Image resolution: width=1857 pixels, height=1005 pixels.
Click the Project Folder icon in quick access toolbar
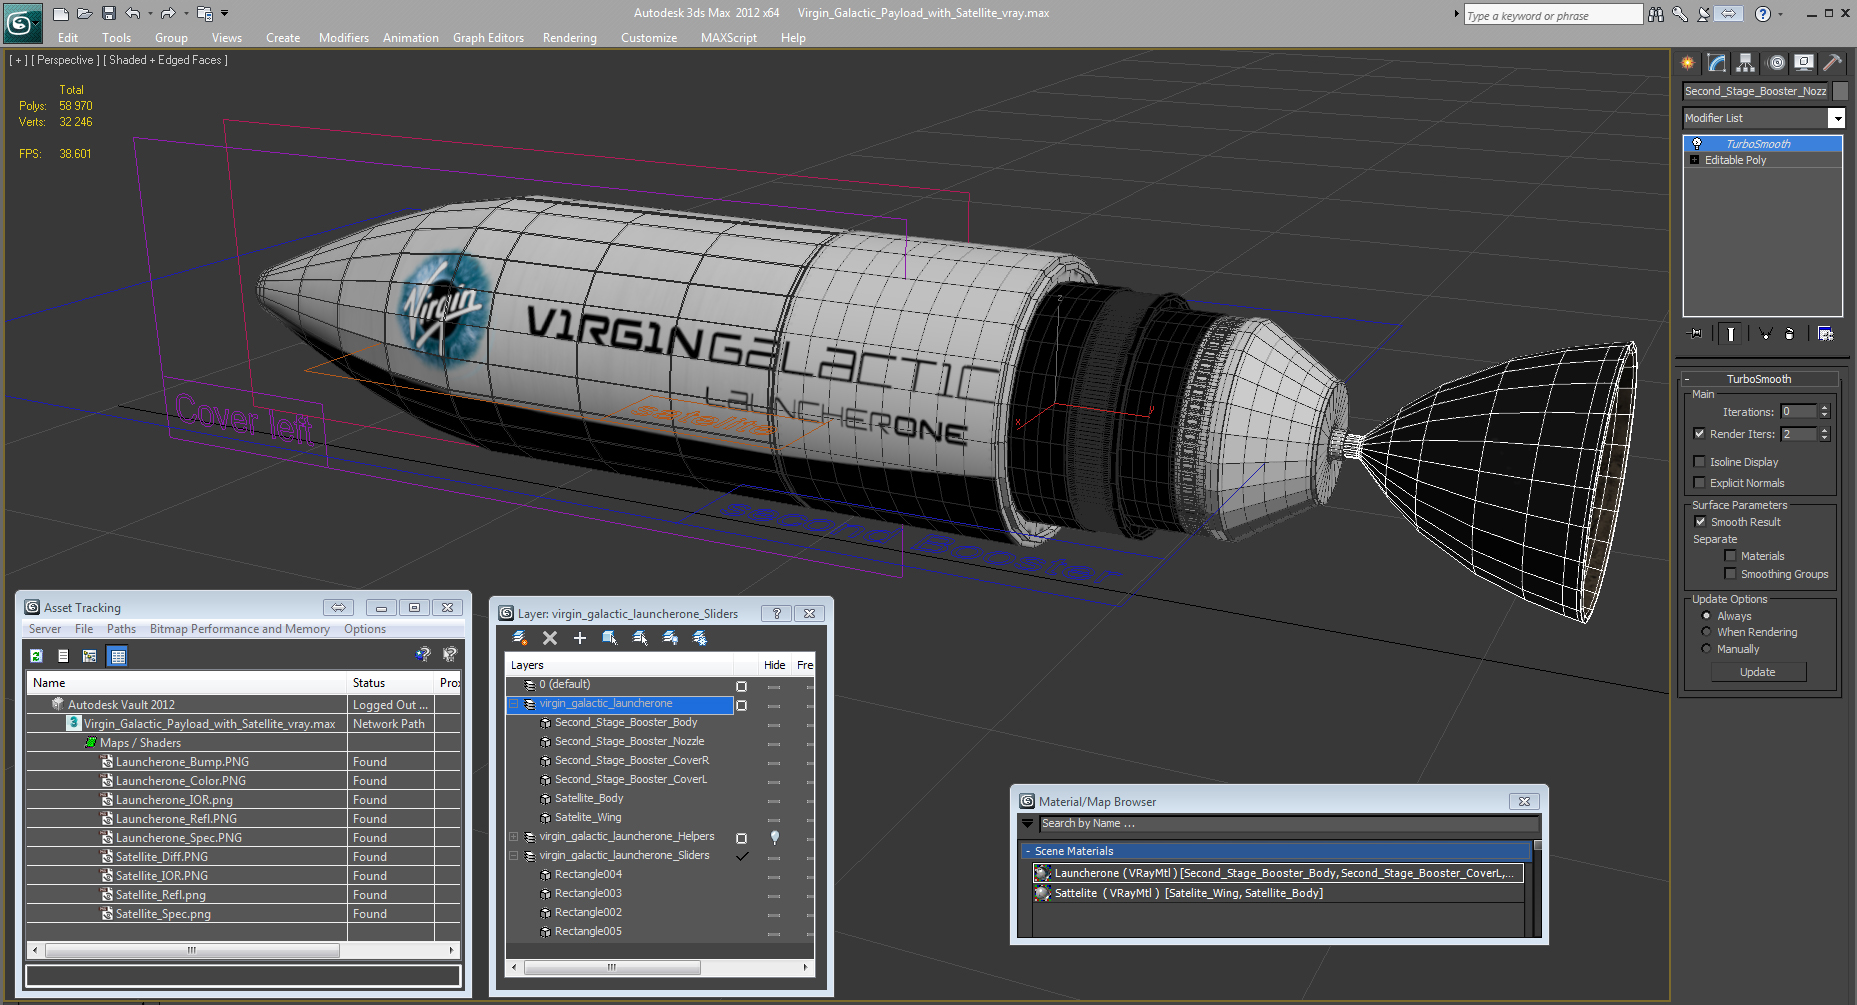click(x=204, y=14)
